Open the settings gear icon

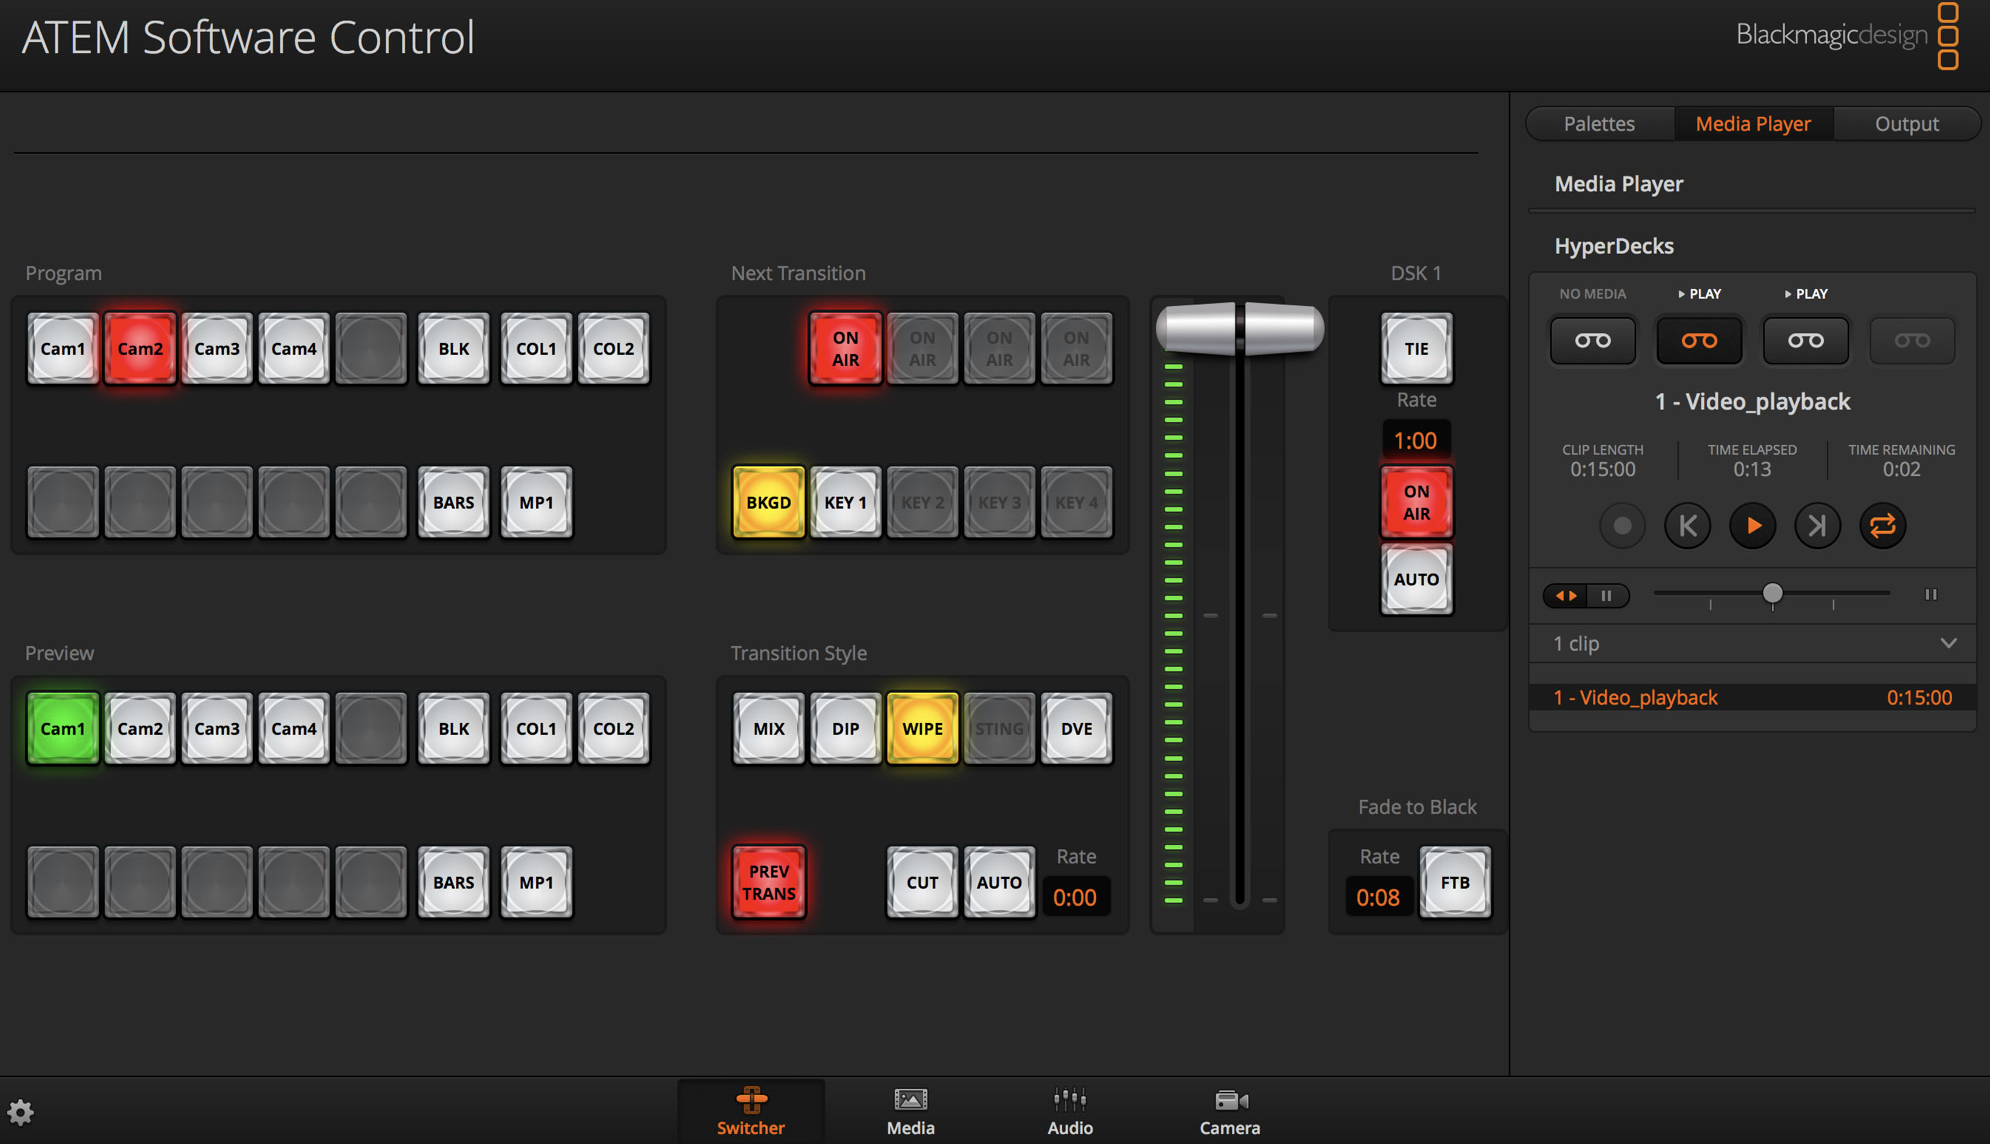coord(21,1112)
